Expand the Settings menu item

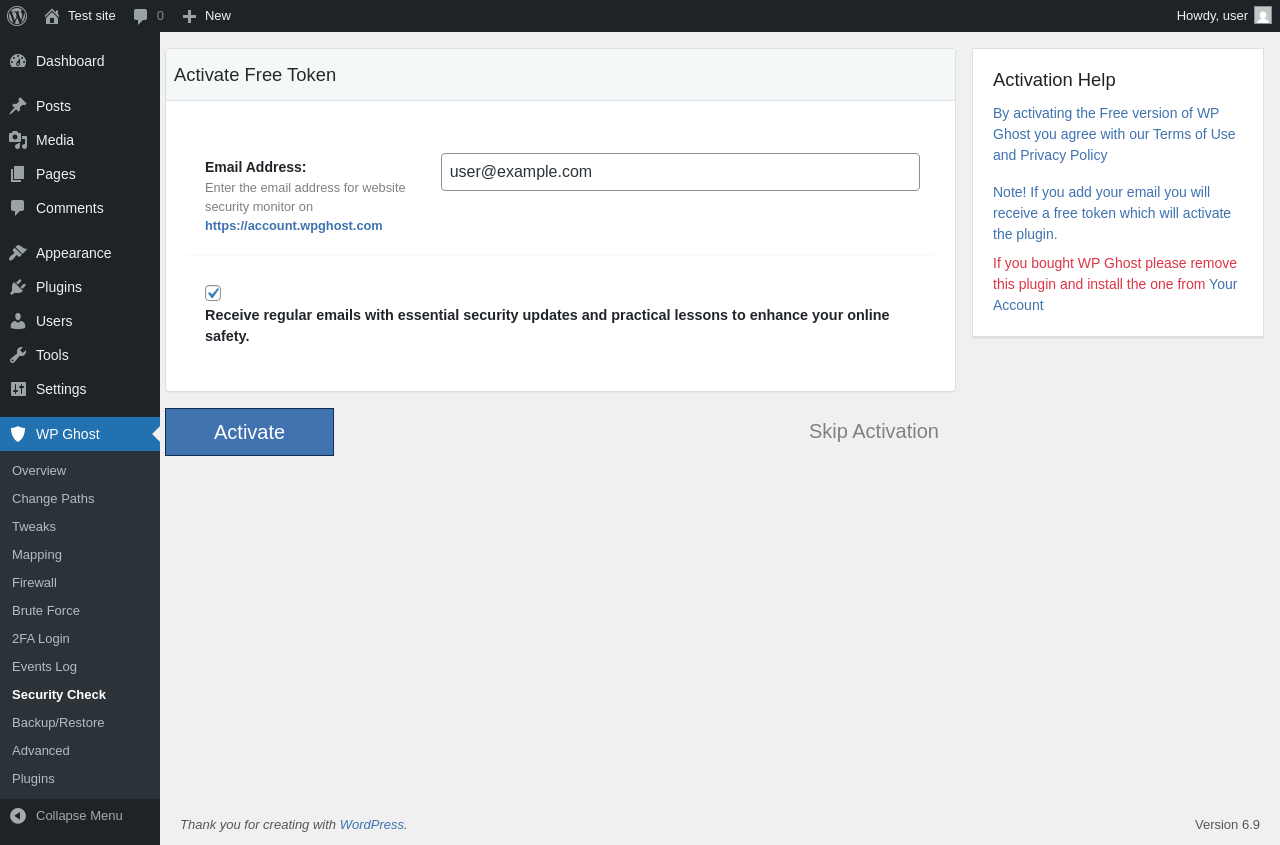(x=61, y=389)
